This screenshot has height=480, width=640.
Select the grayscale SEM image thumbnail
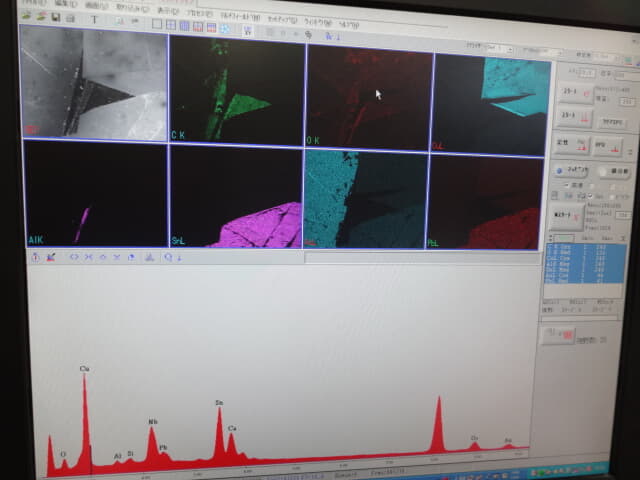pos(93,85)
